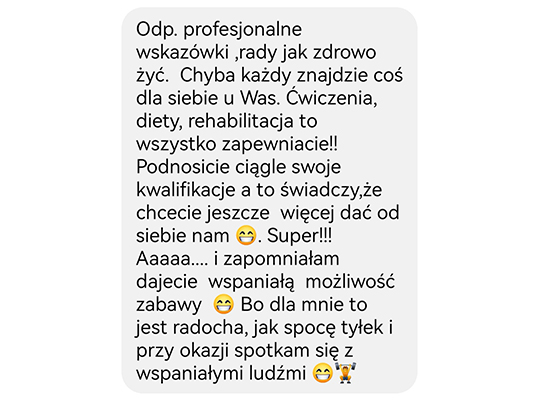Click the word 'świadczy,że' in the message

pos(331,190)
